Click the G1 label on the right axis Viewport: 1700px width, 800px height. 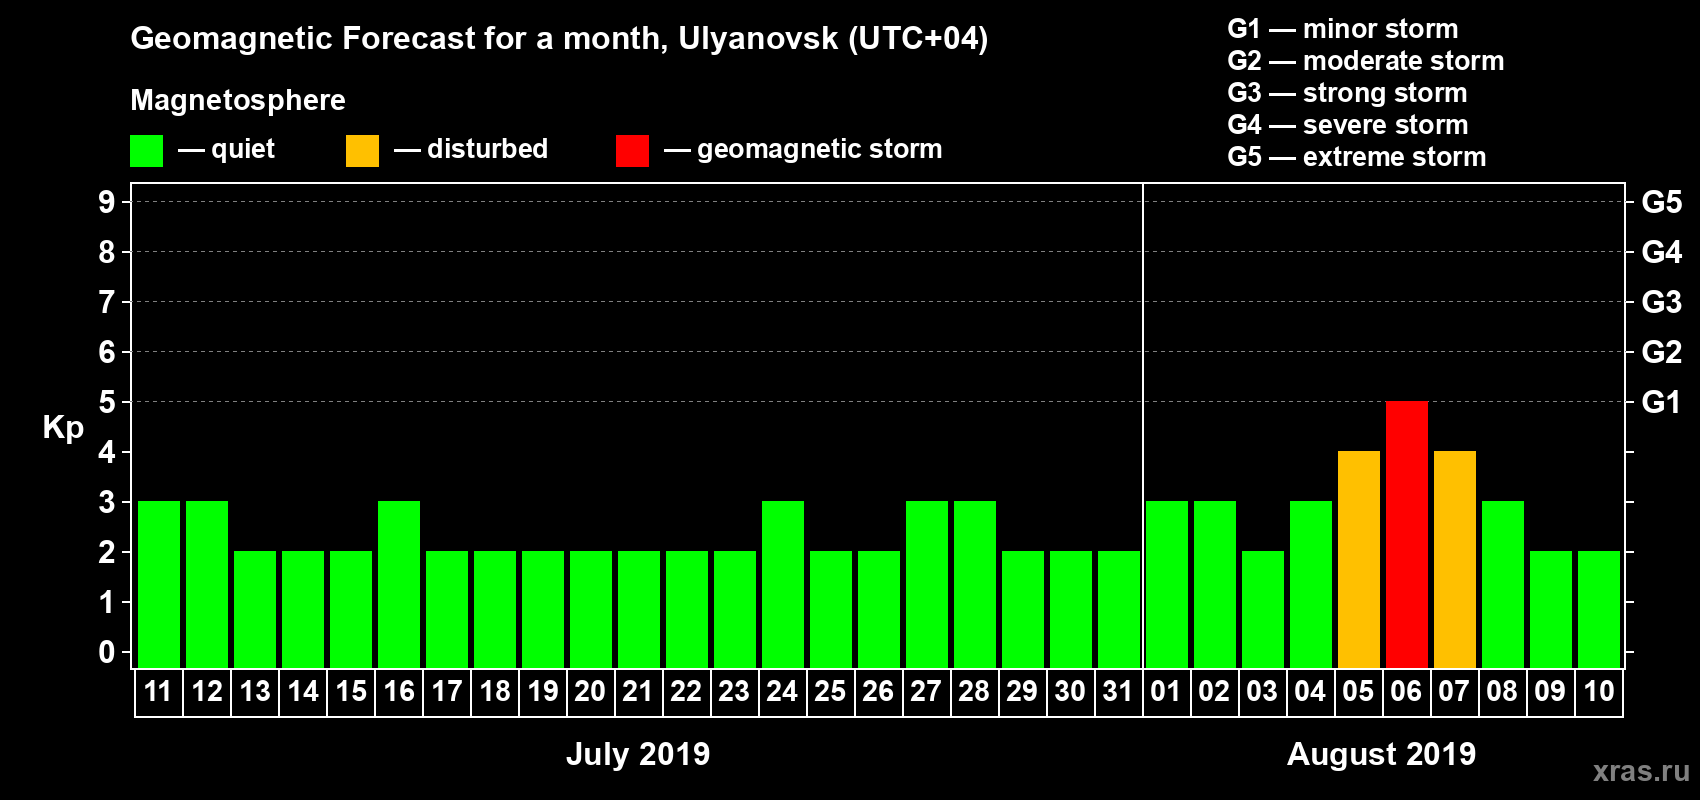[1661, 402]
